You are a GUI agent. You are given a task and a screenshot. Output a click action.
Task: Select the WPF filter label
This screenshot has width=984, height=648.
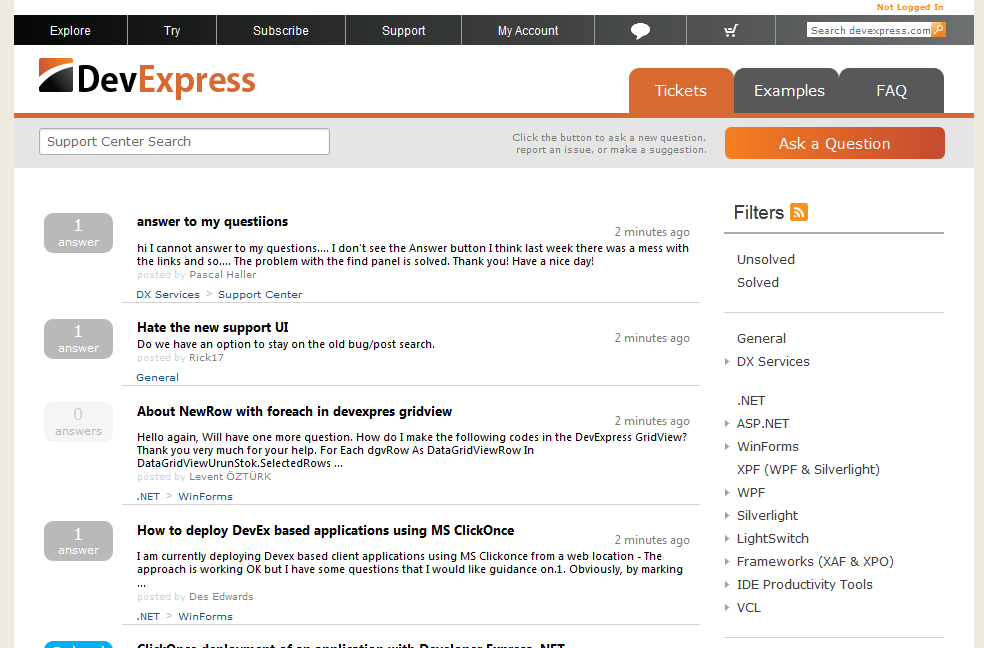tap(751, 493)
